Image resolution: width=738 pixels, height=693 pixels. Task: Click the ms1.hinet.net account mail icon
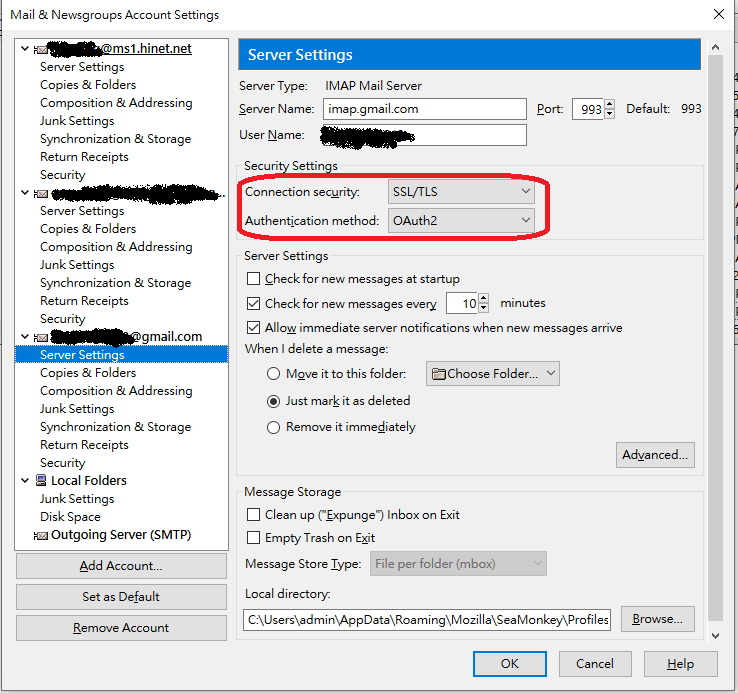41,49
